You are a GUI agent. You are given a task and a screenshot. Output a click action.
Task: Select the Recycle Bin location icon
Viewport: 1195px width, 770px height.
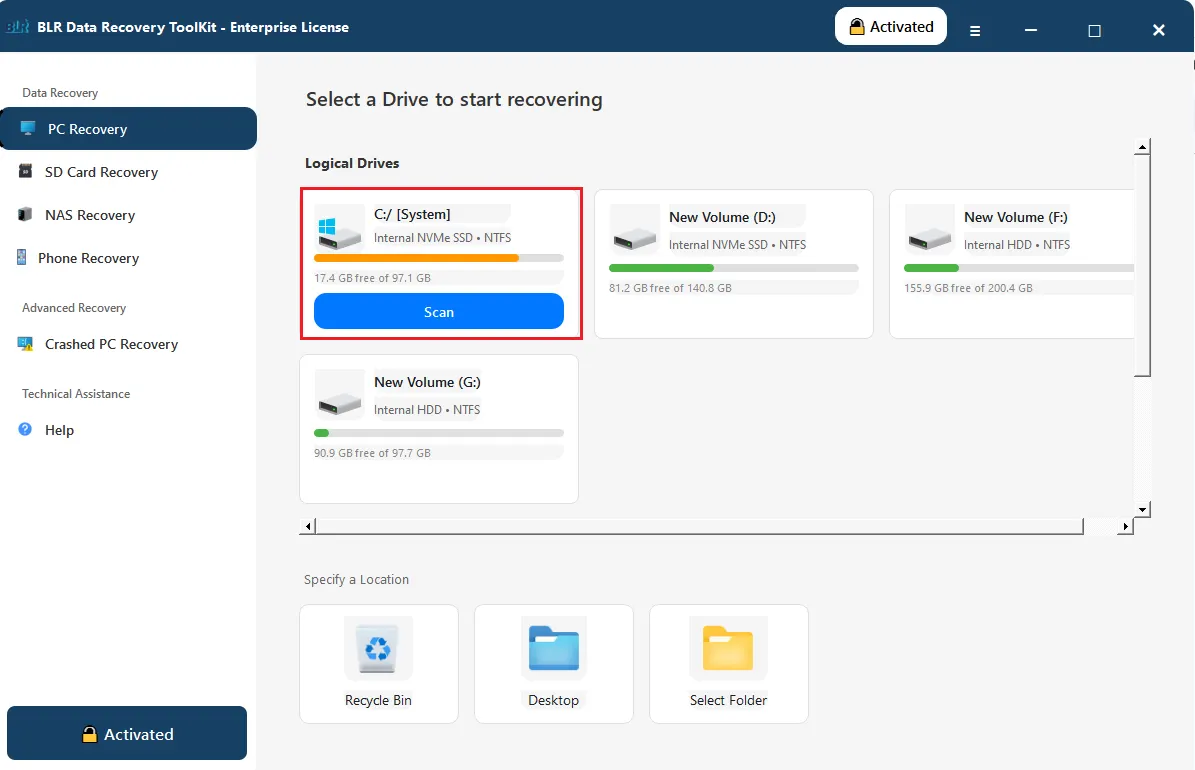tap(378, 650)
